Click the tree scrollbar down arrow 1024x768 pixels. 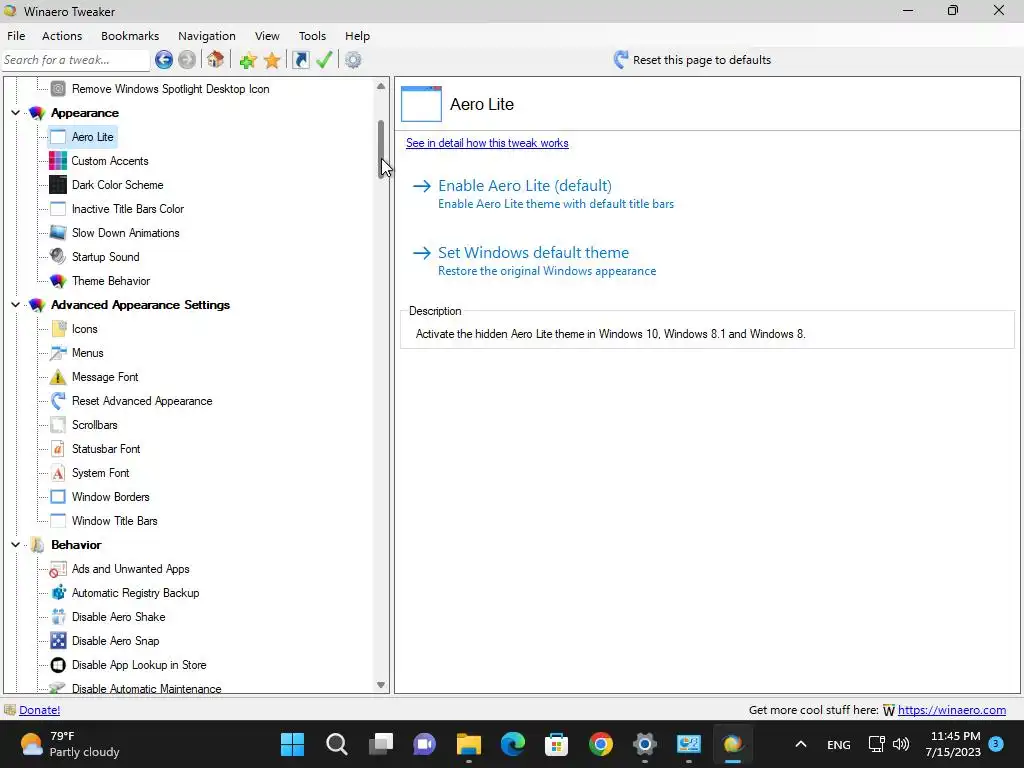click(x=381, y=685)
